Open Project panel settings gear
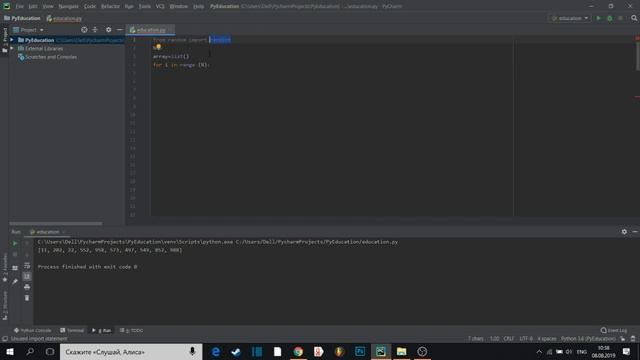This screenshot has width=640, height=360. (109, 30)
